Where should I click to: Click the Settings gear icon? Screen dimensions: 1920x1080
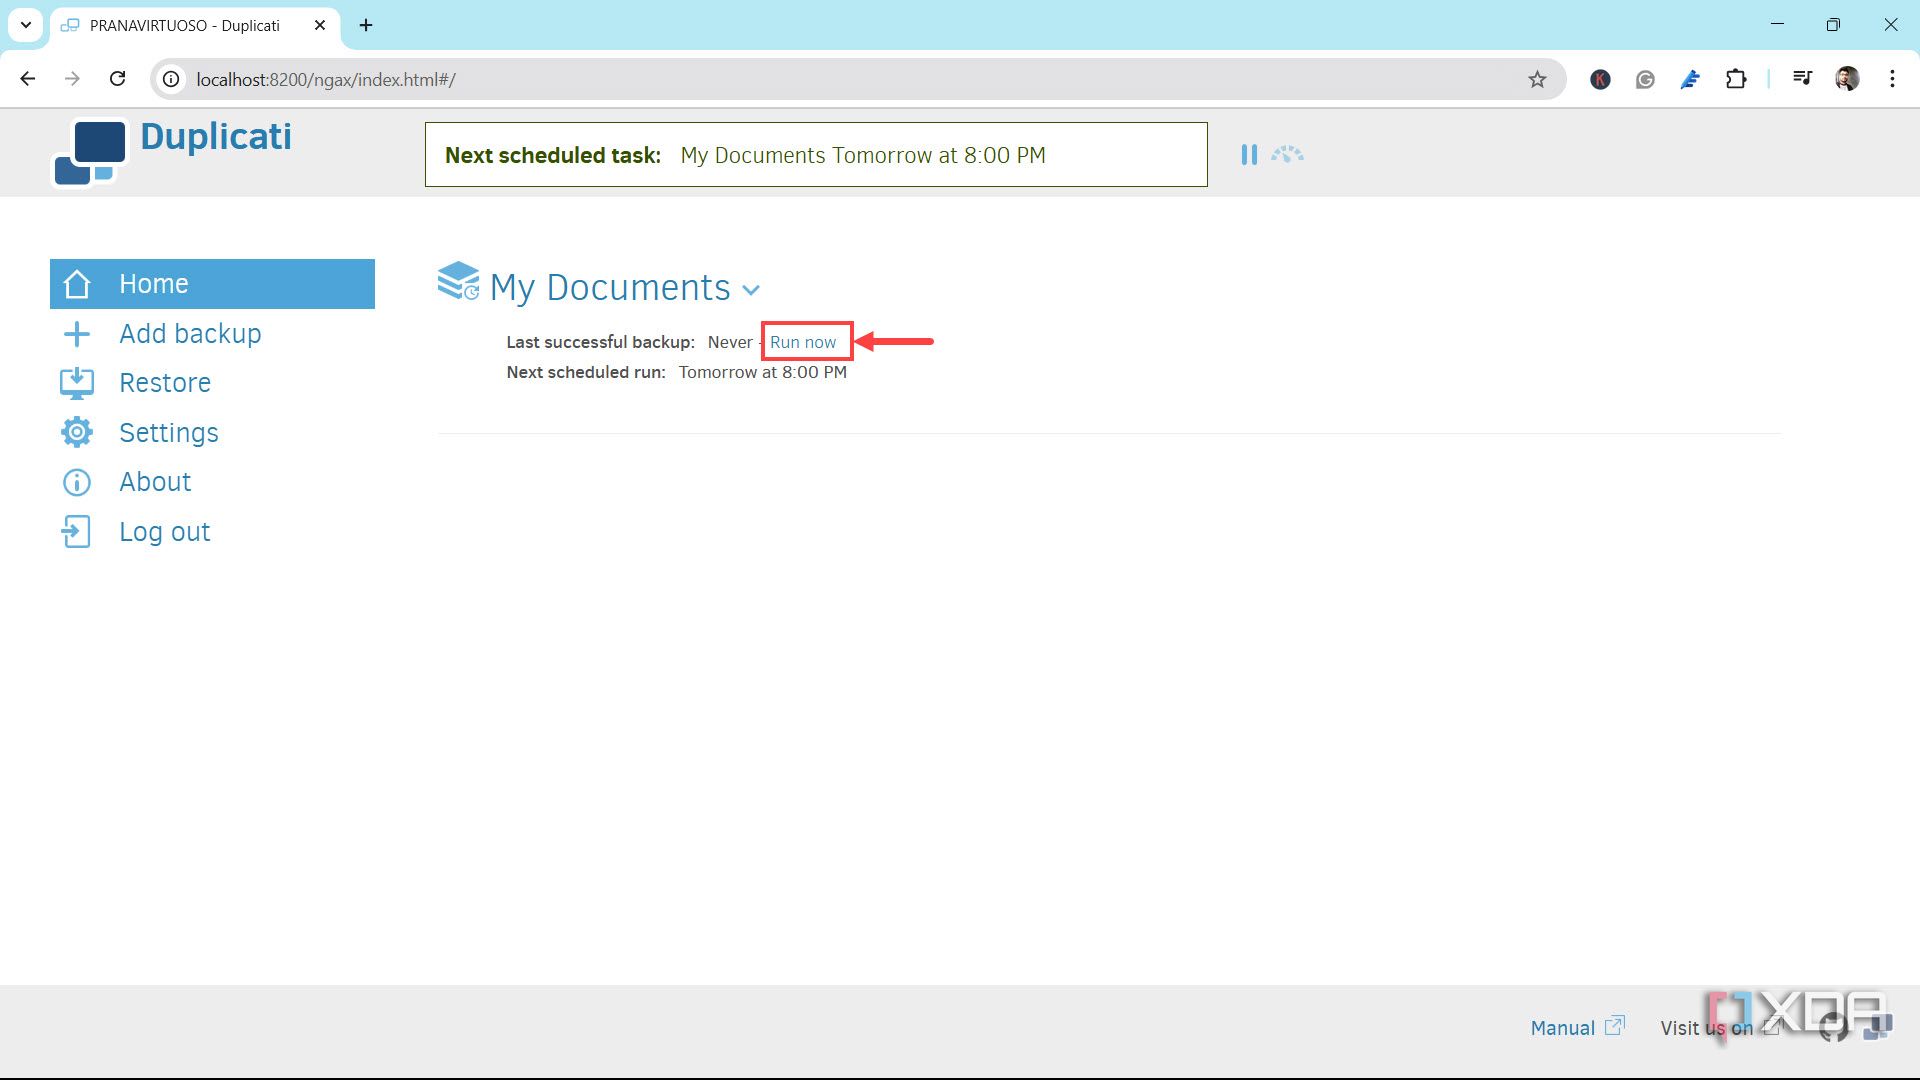click(x=77, y=432)
